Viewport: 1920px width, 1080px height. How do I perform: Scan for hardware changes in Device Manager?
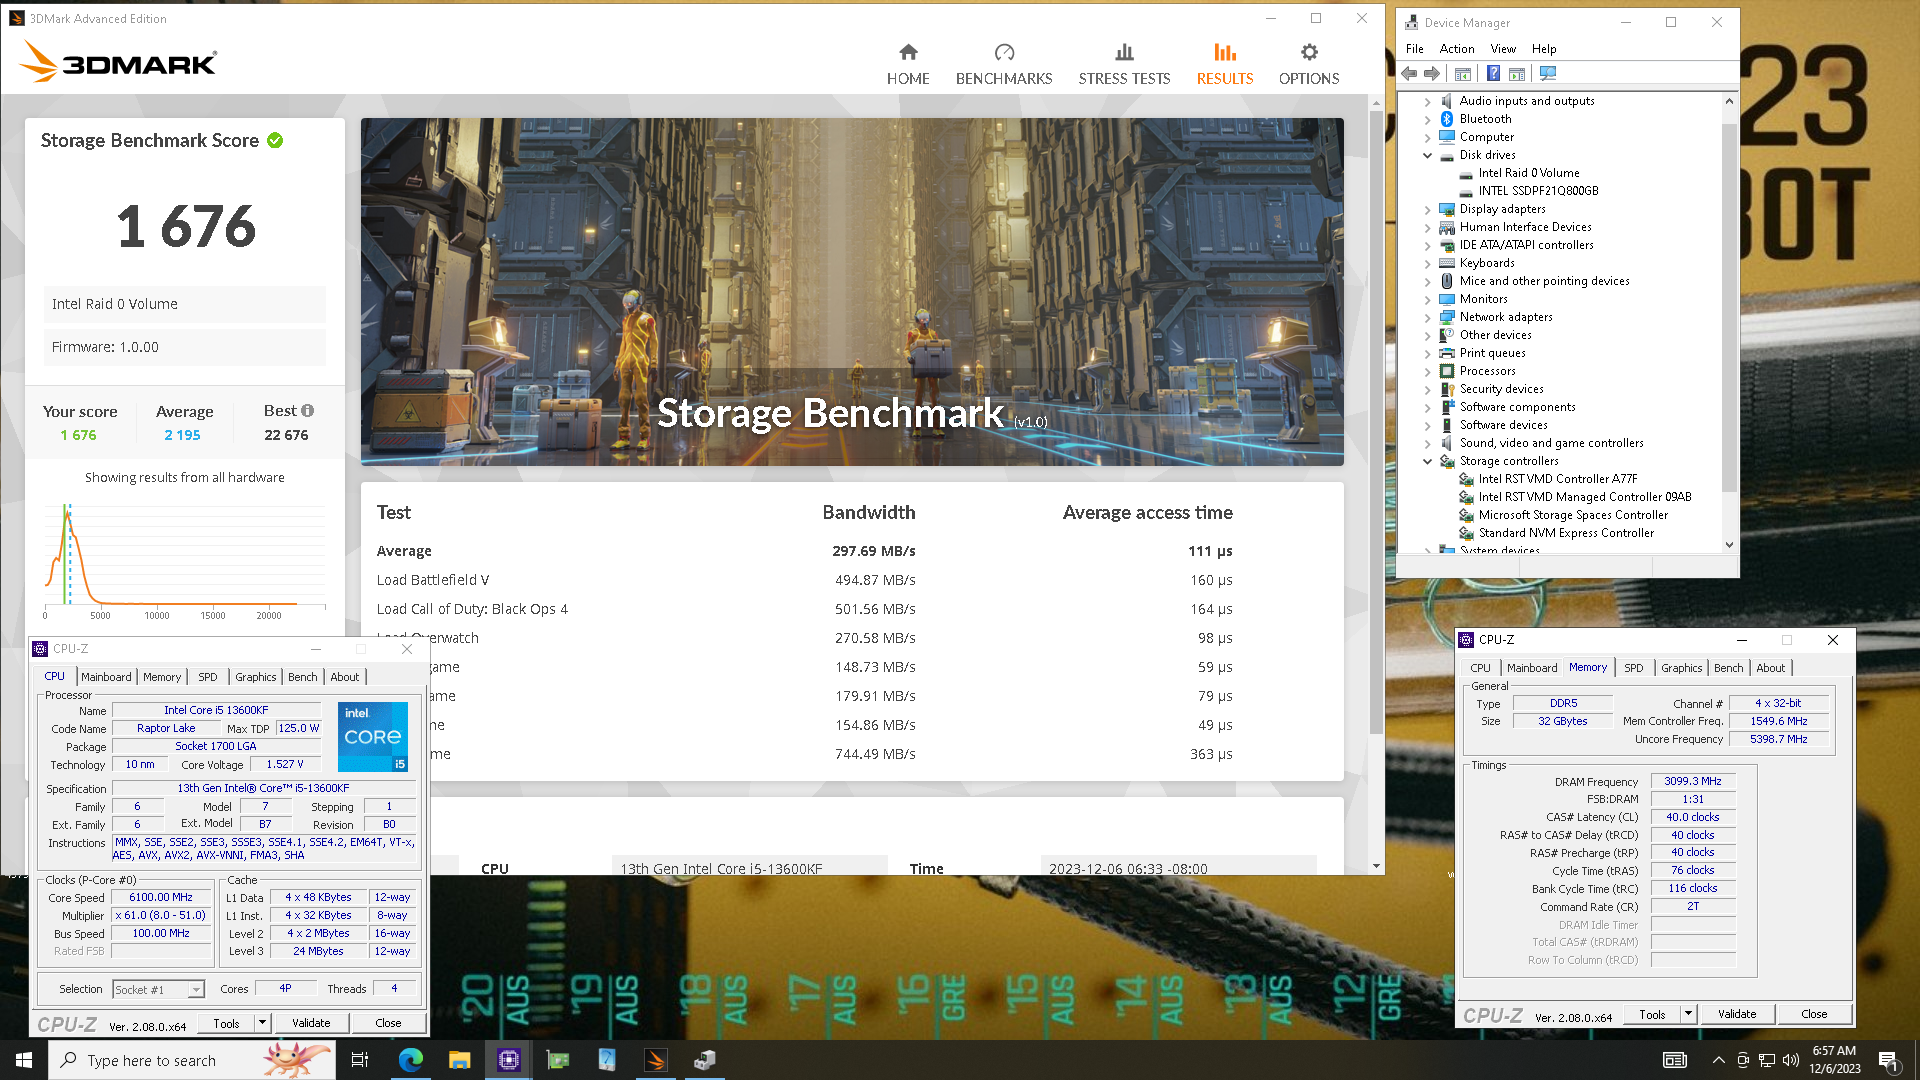point(1548,74)
